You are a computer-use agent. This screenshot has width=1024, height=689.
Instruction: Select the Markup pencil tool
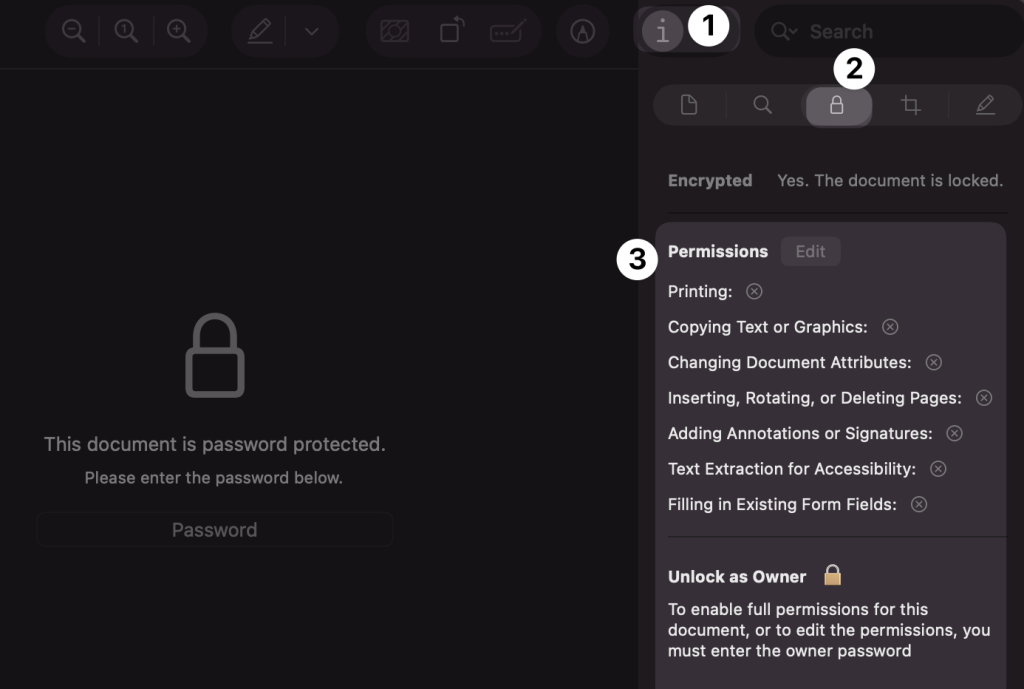(259, 30)
